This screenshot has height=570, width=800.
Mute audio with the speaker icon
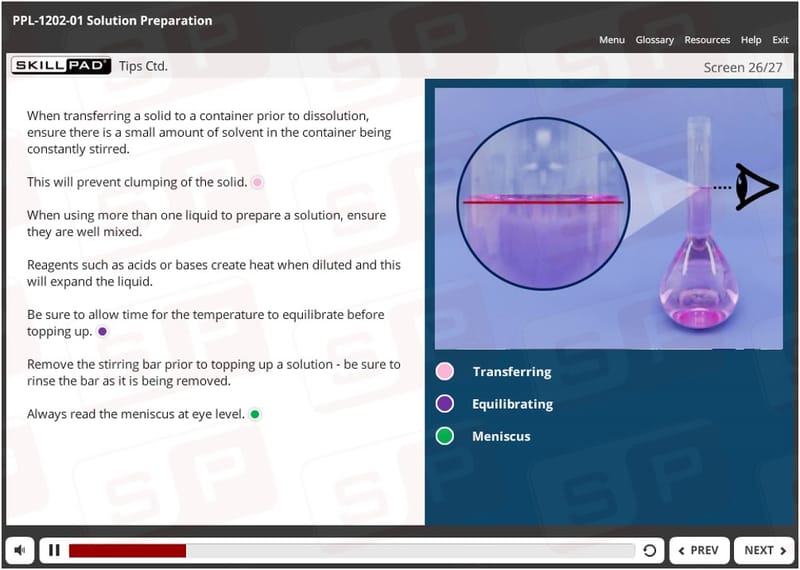pos(20,550)
